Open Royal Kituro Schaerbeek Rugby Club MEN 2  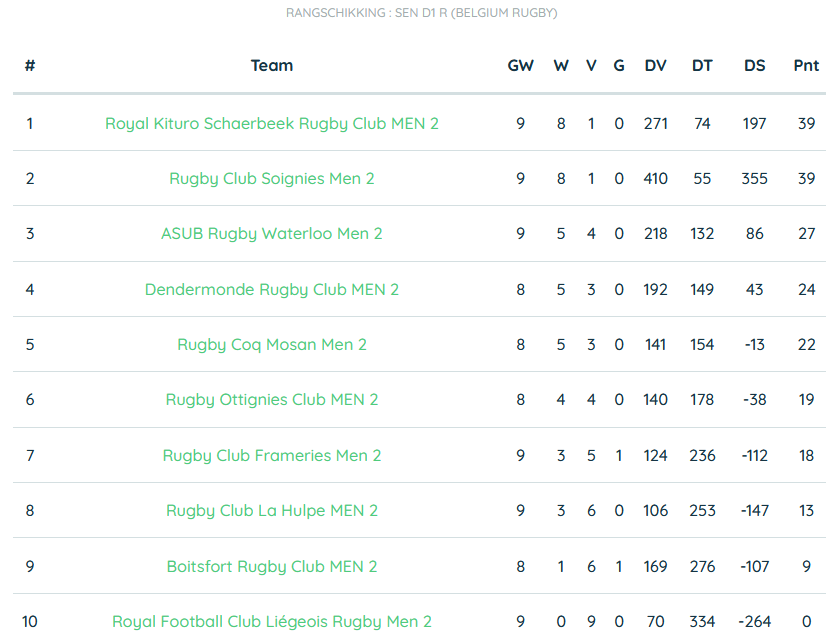pos(272,124)
